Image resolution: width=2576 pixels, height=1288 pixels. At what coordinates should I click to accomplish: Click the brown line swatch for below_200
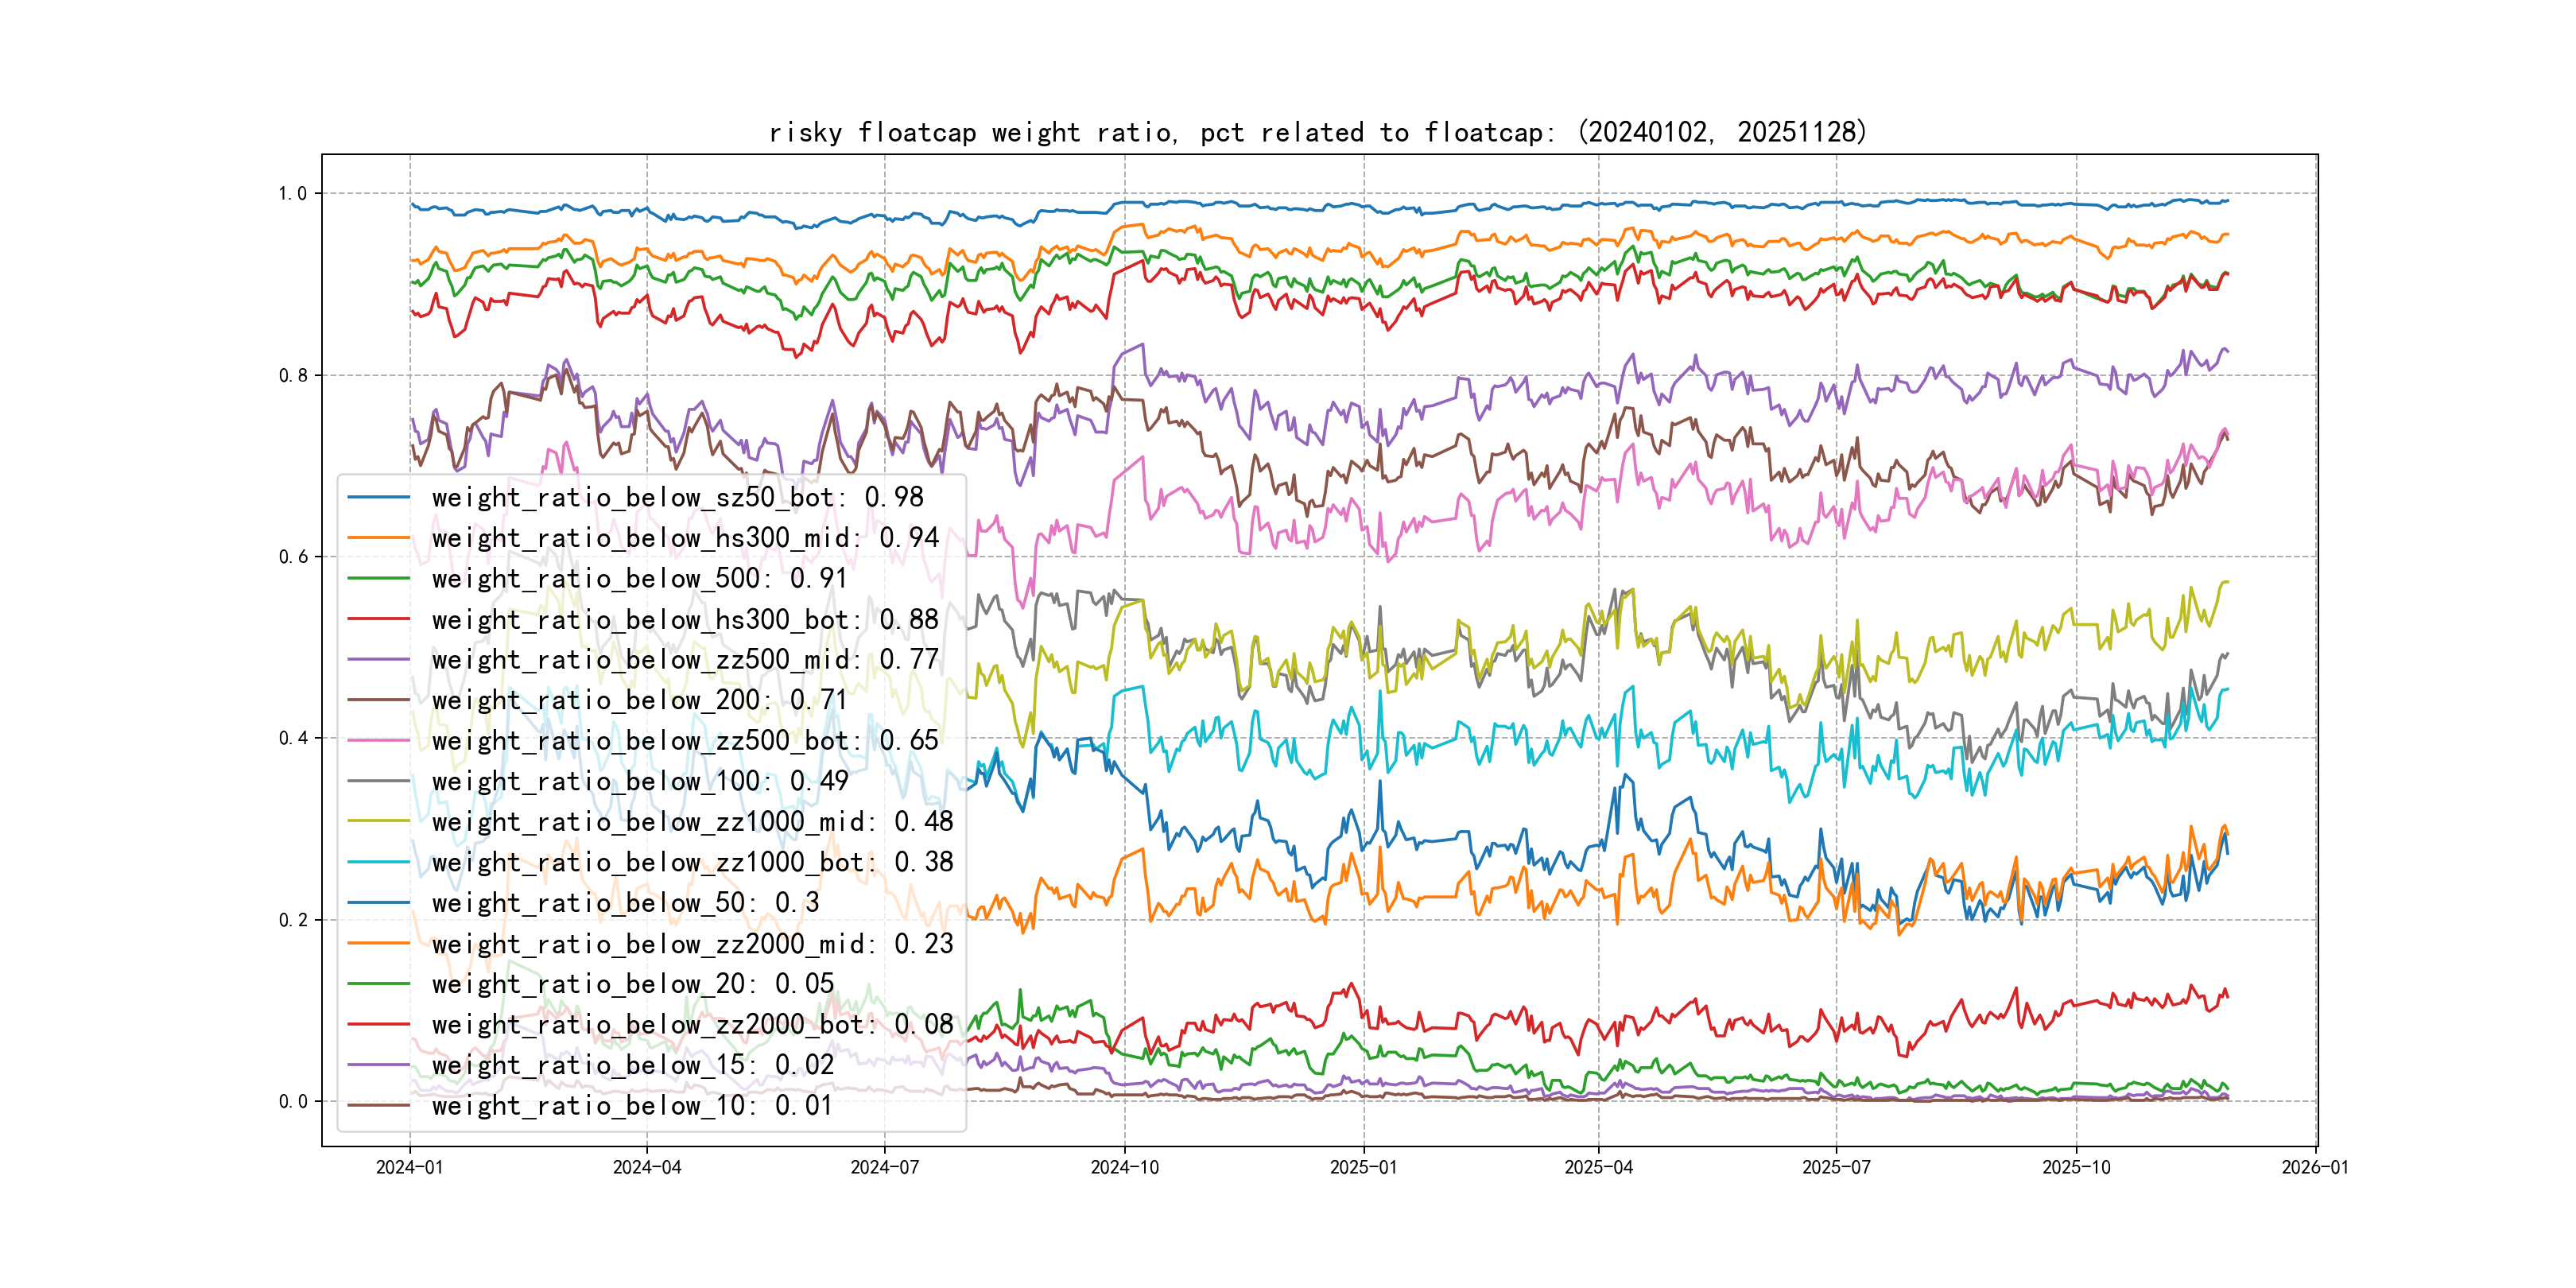(x=378, y=700)
